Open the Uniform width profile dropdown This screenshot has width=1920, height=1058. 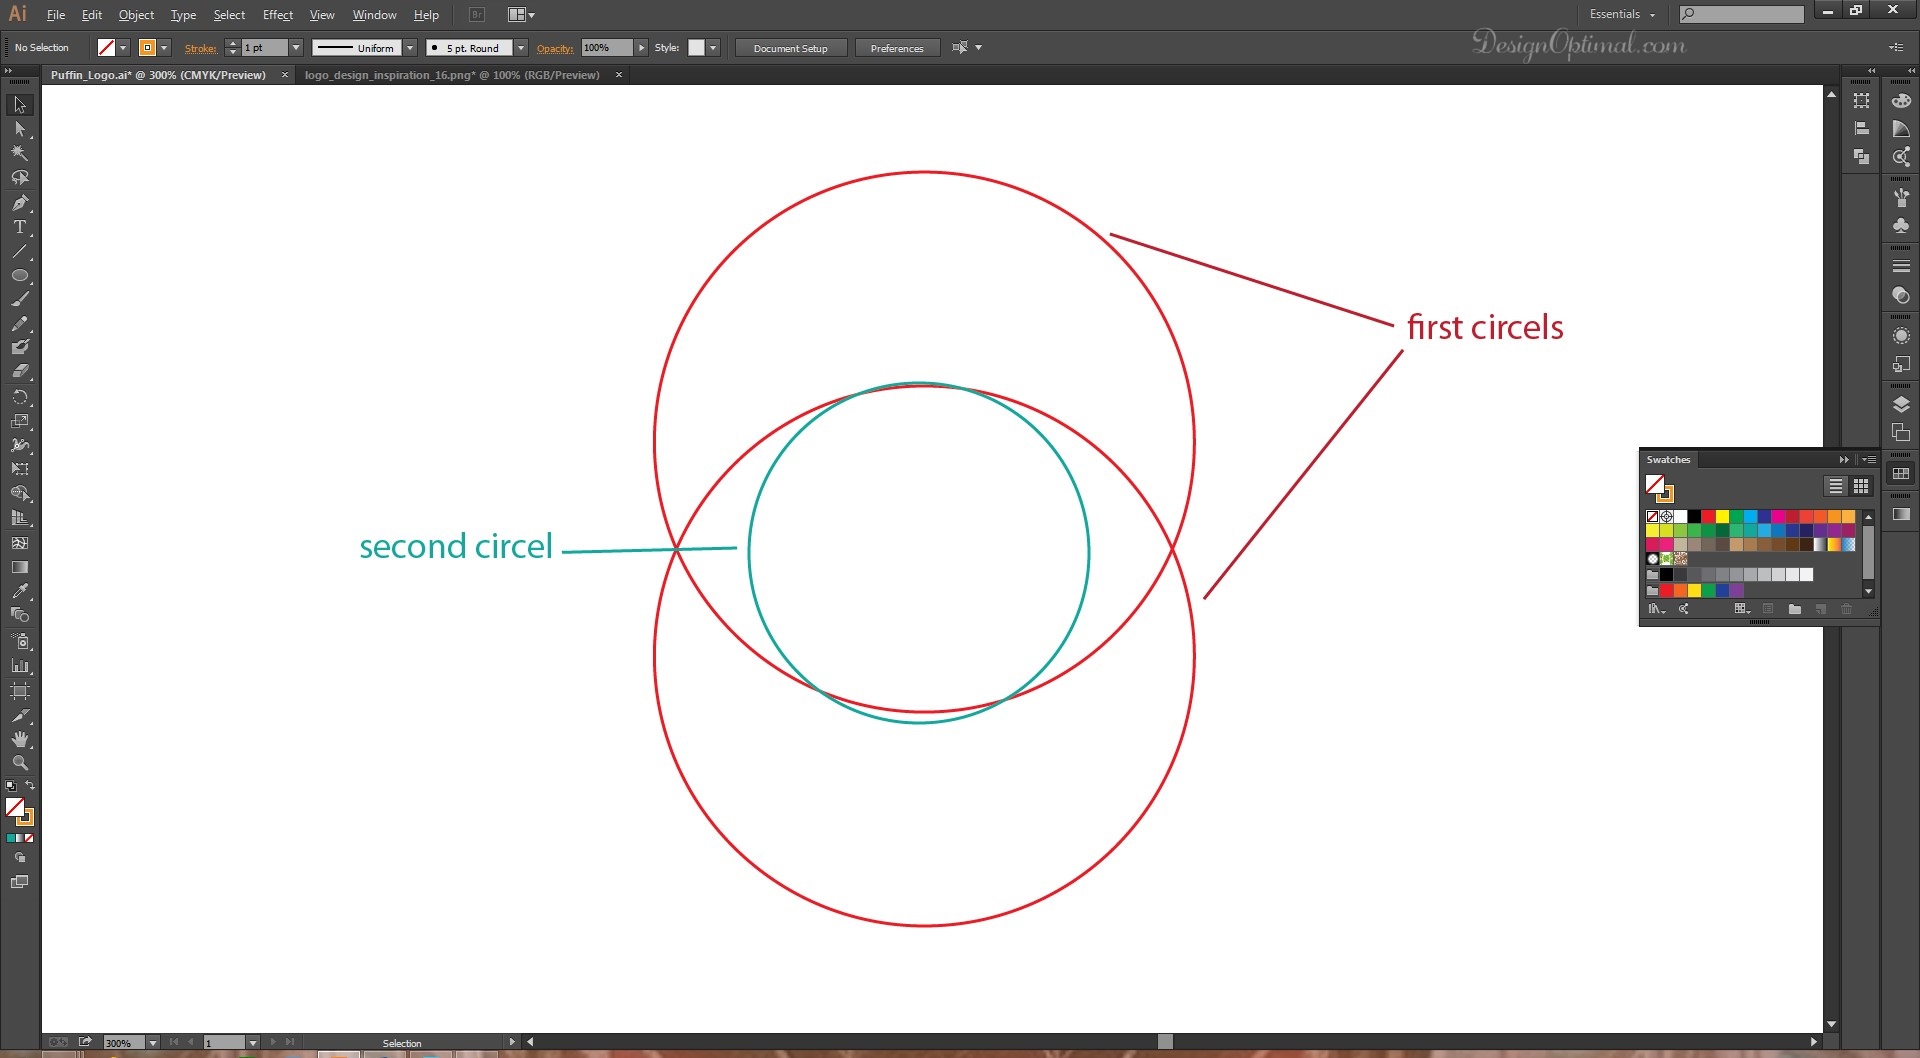[x=410, y=48]
